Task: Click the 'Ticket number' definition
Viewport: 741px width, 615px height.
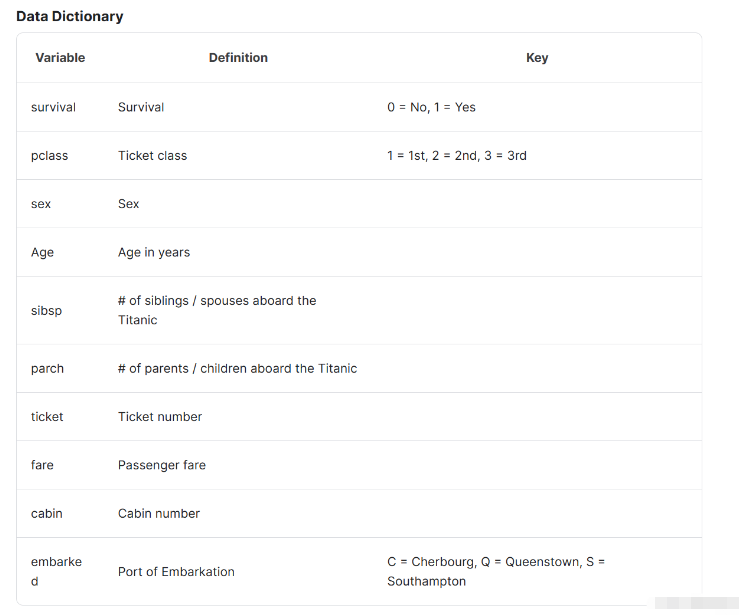Action: pos(160,417)
